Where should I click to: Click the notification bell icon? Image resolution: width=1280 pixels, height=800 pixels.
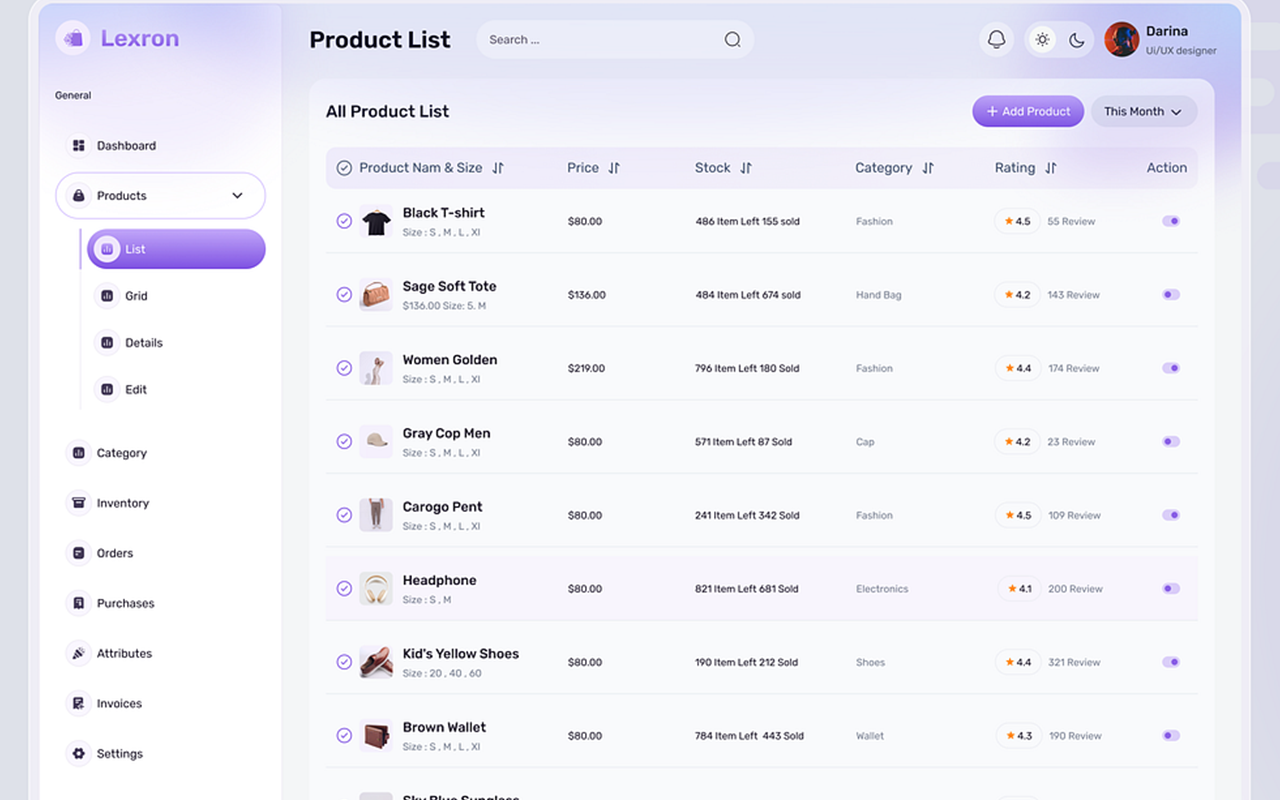click(x=996, y=40)
